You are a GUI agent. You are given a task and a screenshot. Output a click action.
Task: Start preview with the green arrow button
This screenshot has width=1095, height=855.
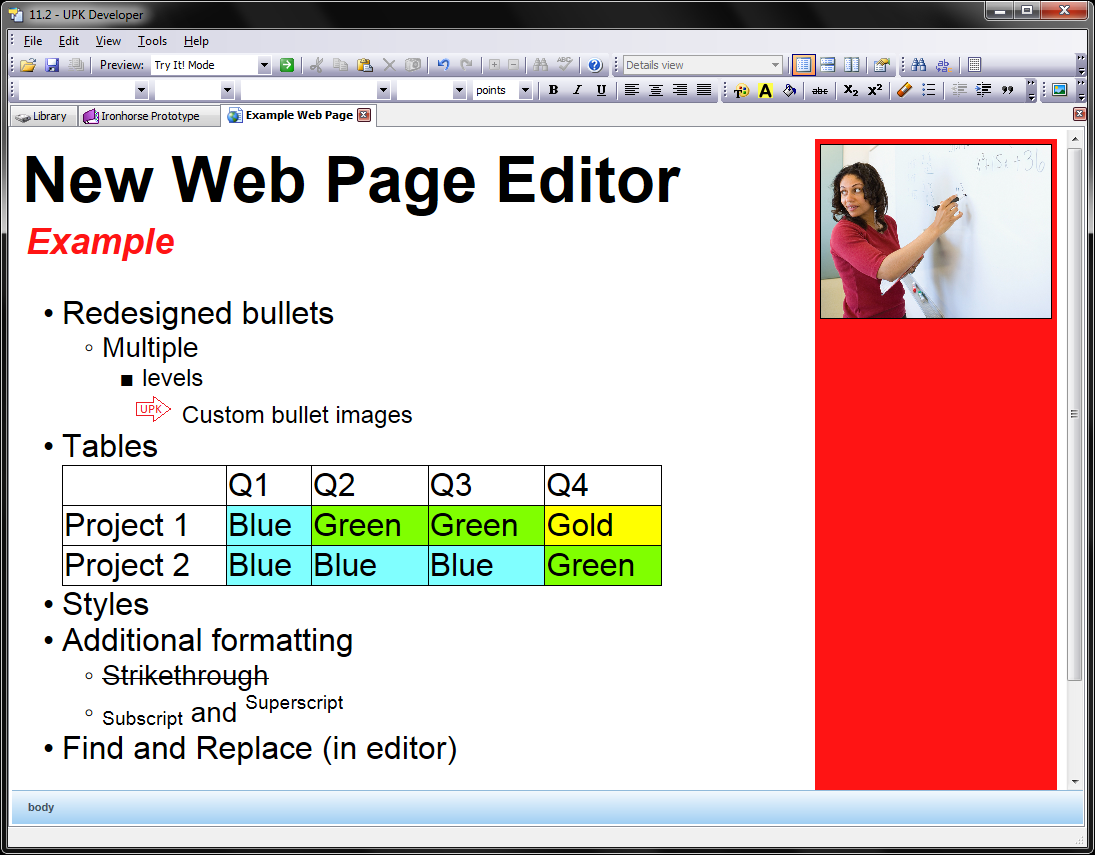tap(287, 65)
